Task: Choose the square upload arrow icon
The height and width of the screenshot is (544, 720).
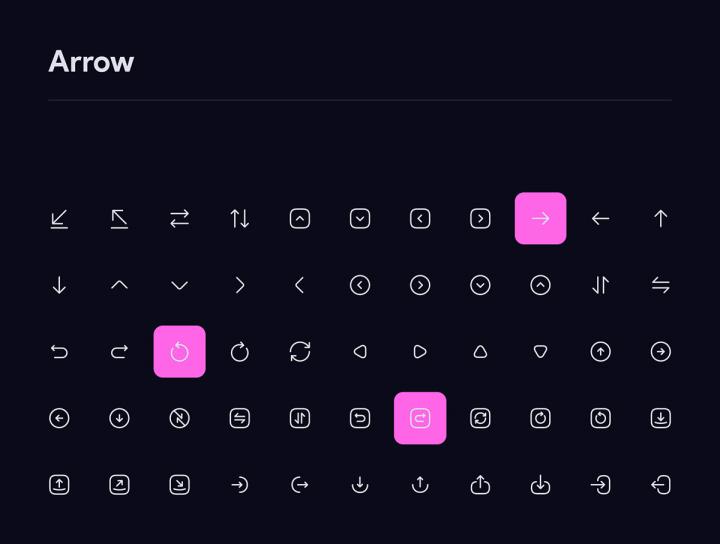Action: (x=59, y=485)
